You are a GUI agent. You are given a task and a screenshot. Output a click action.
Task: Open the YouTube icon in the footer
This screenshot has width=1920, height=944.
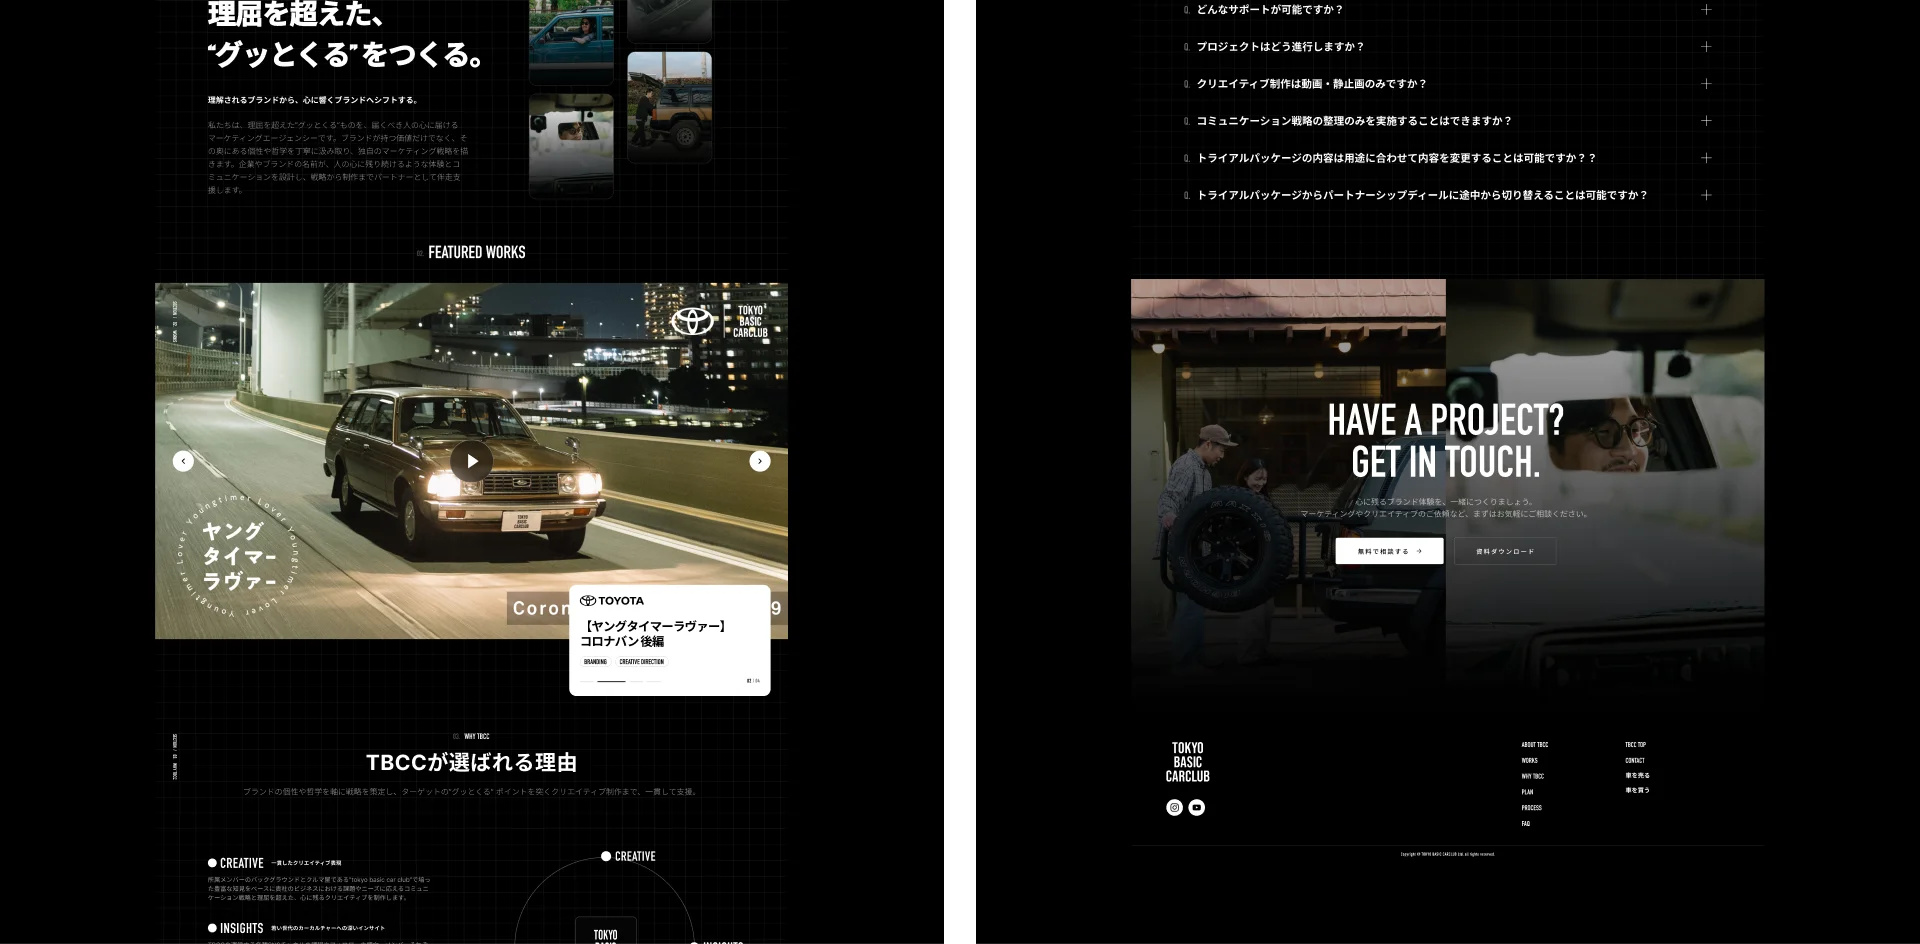point(1196,807)
